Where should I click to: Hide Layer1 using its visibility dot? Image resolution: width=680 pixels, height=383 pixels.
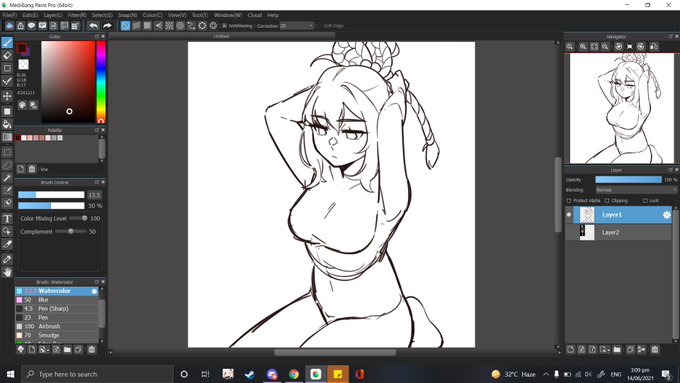click(569, 215)
